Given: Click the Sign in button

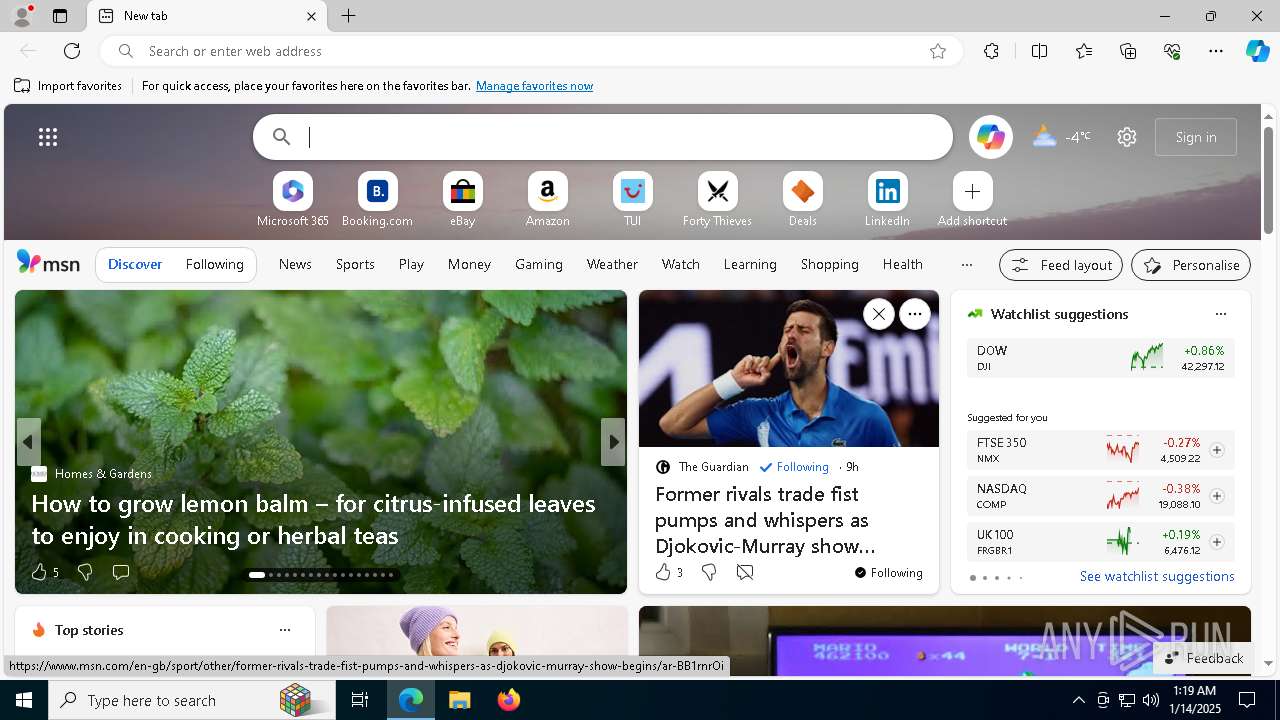Looking at the screenshot, I should 1196,137.
